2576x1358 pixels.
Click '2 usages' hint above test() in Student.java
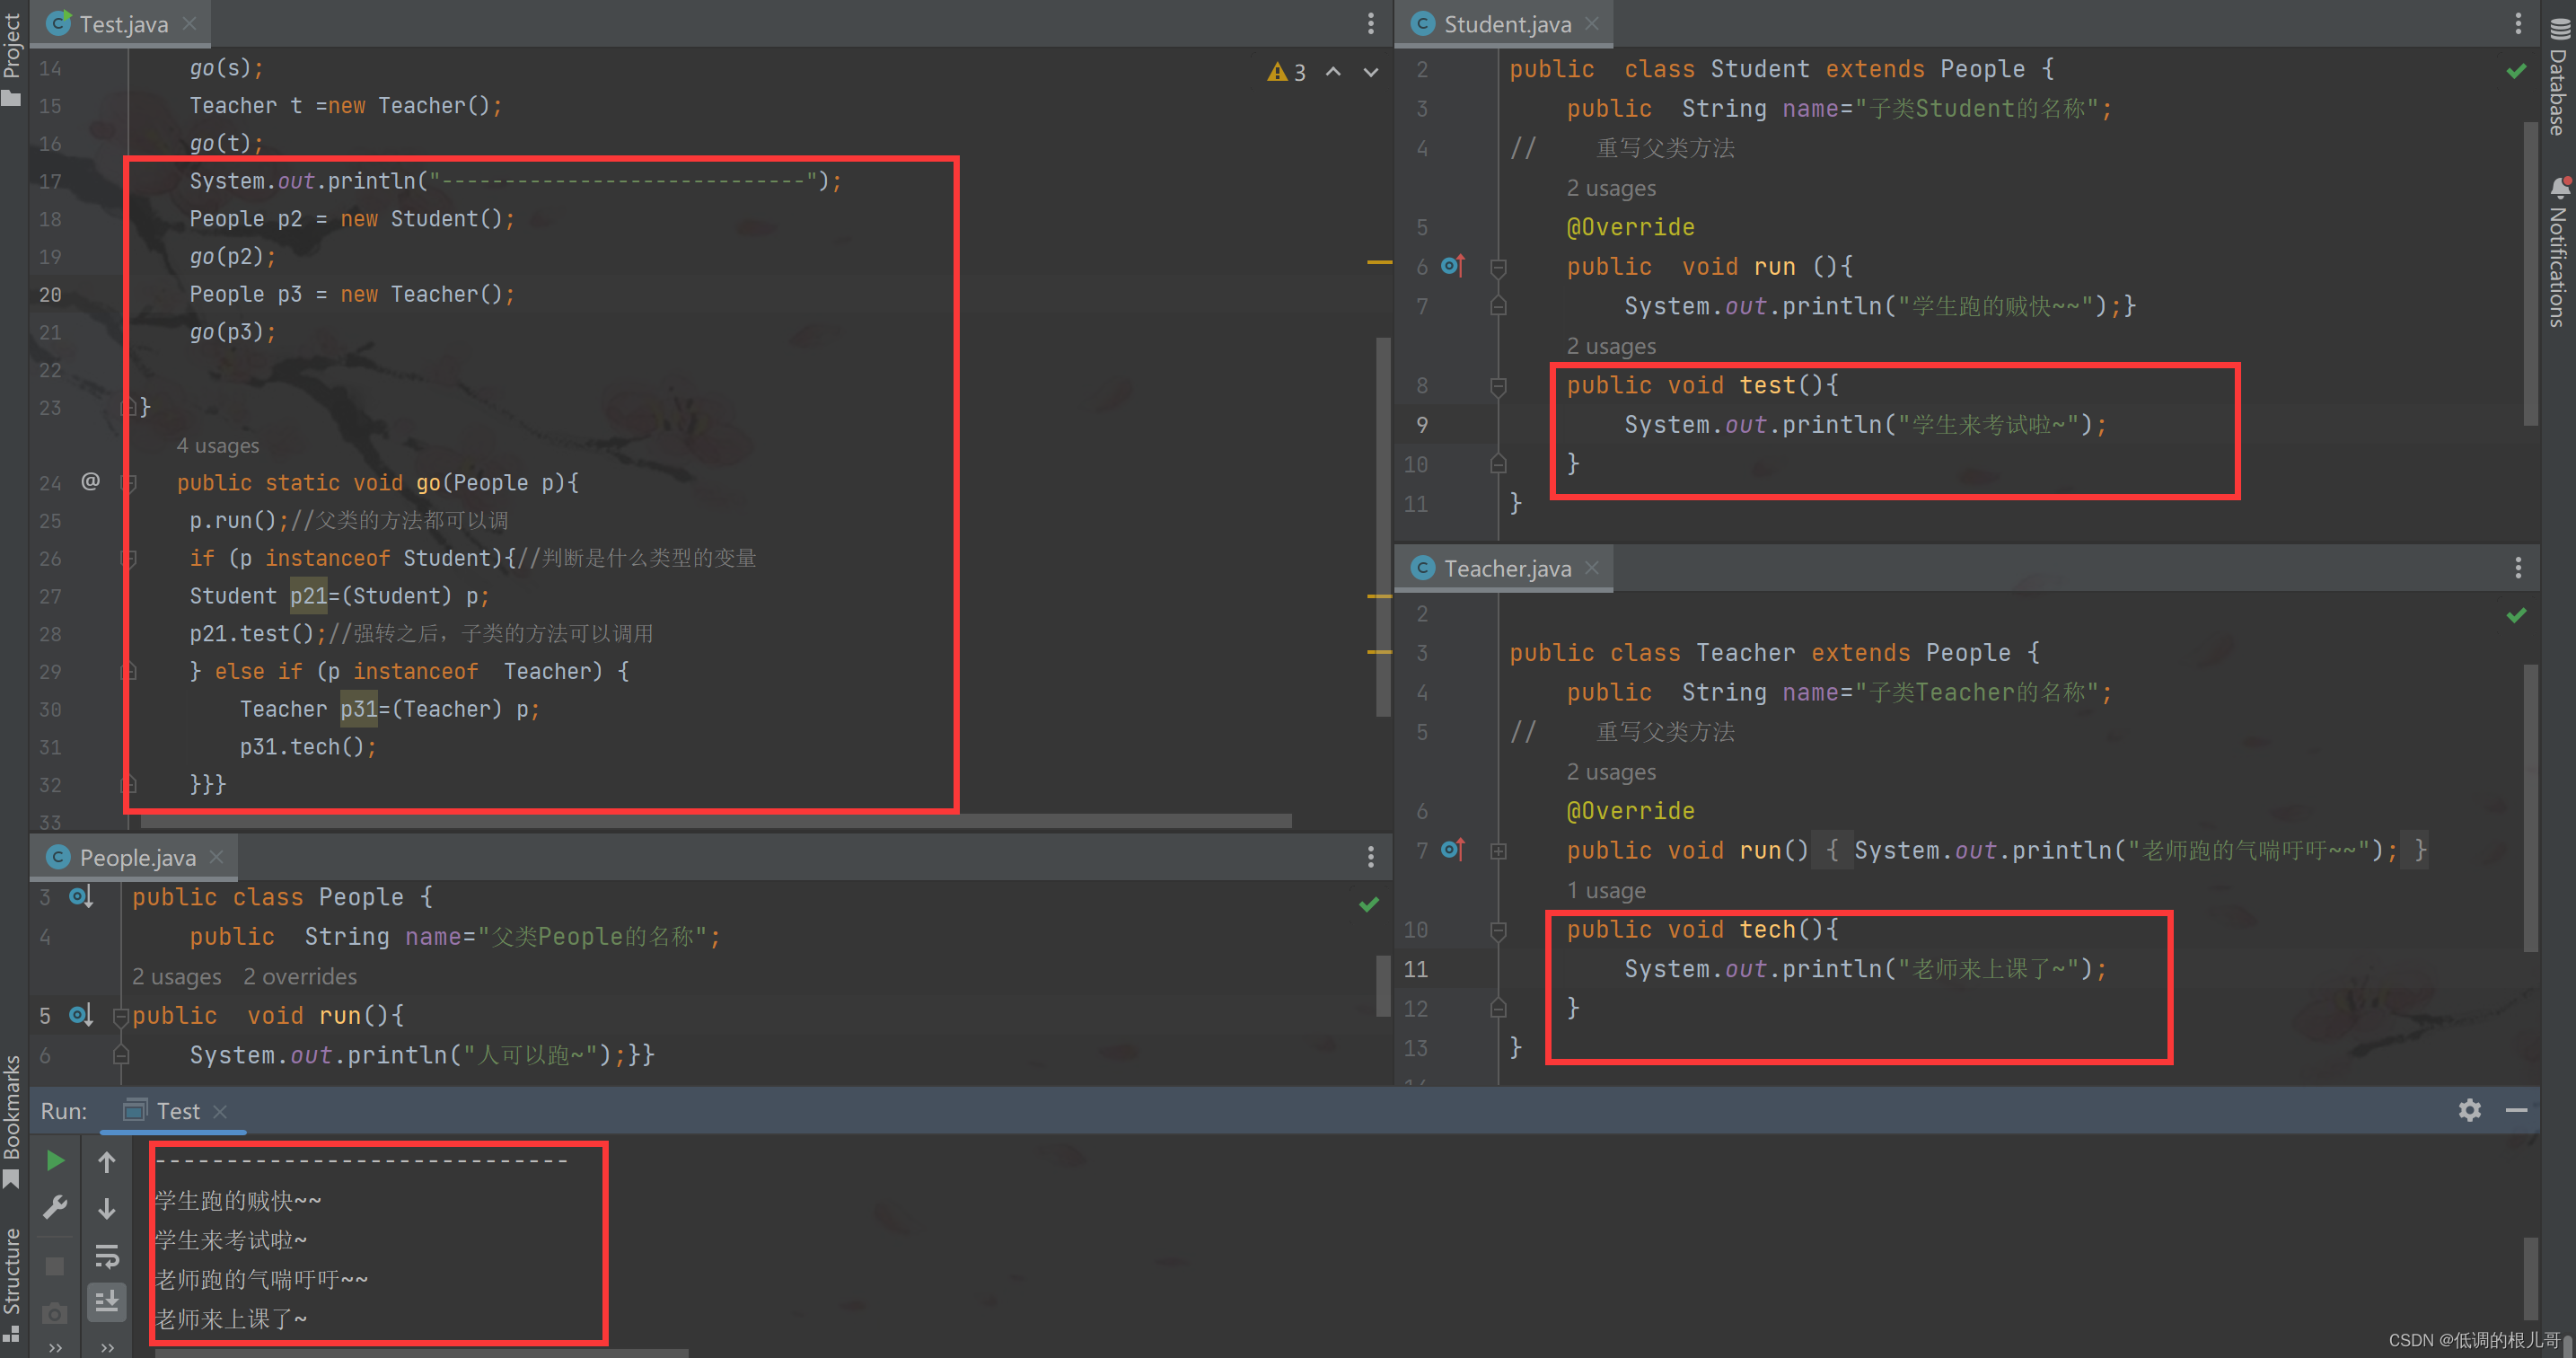click(1610, 346)
